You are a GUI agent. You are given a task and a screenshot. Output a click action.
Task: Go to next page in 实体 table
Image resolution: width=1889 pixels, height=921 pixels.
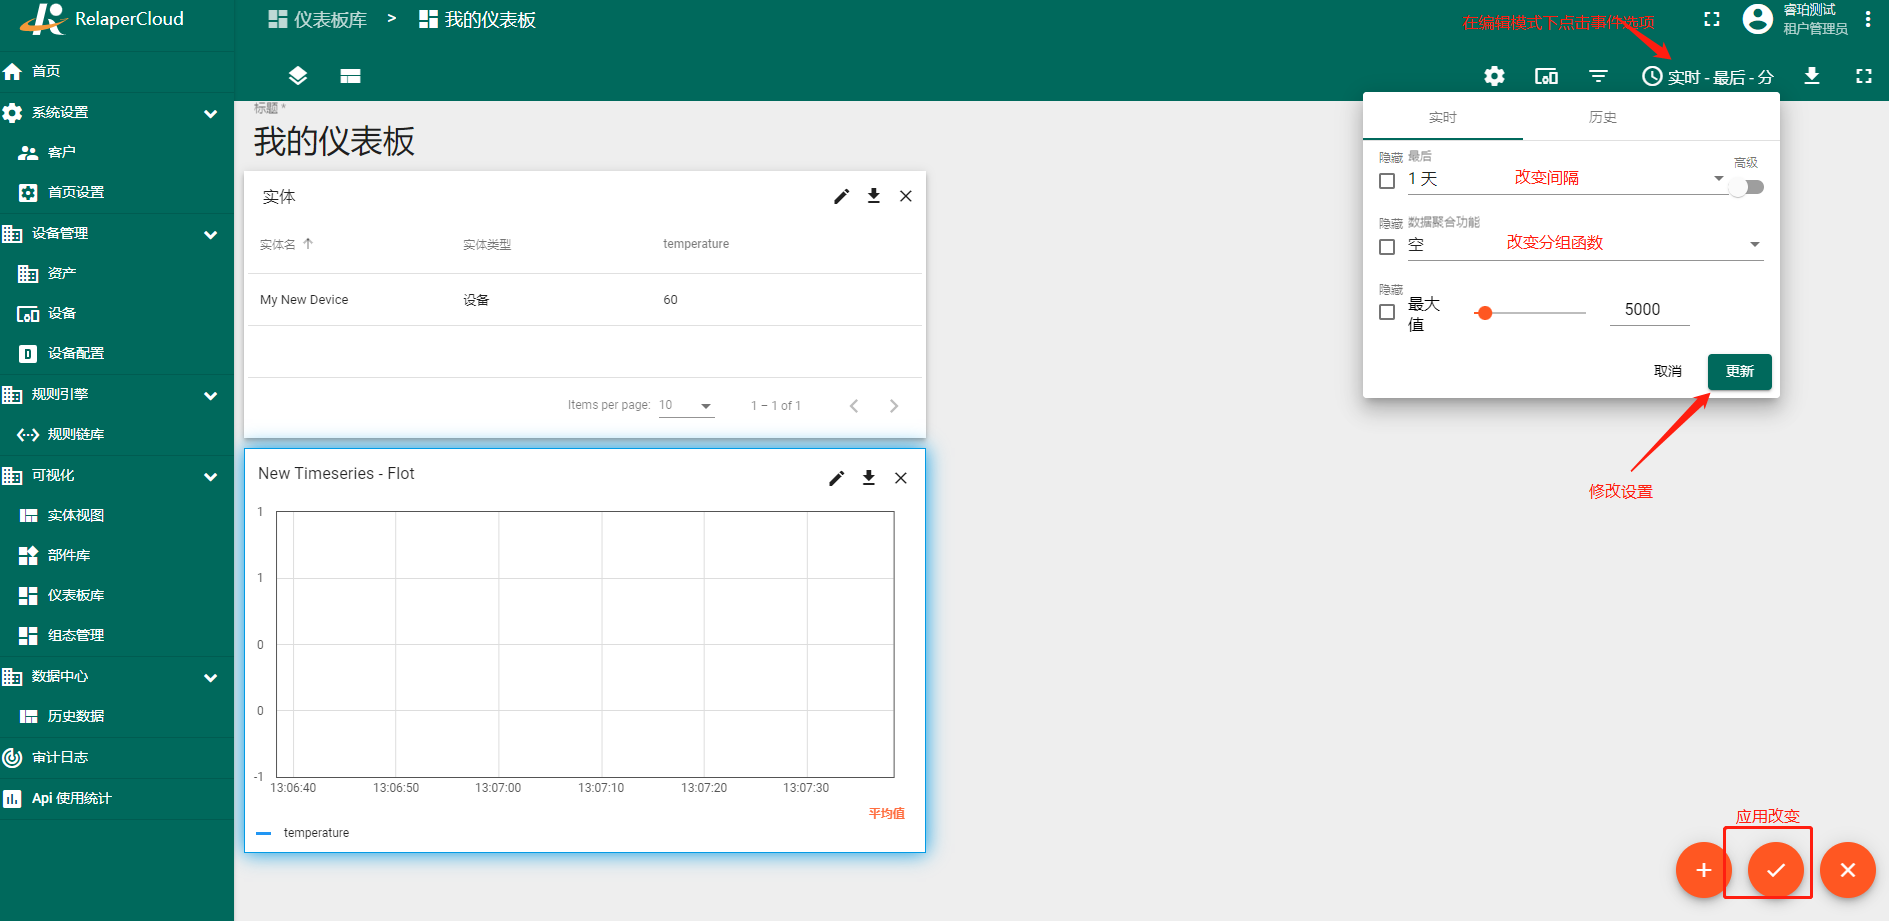(894, 405)
